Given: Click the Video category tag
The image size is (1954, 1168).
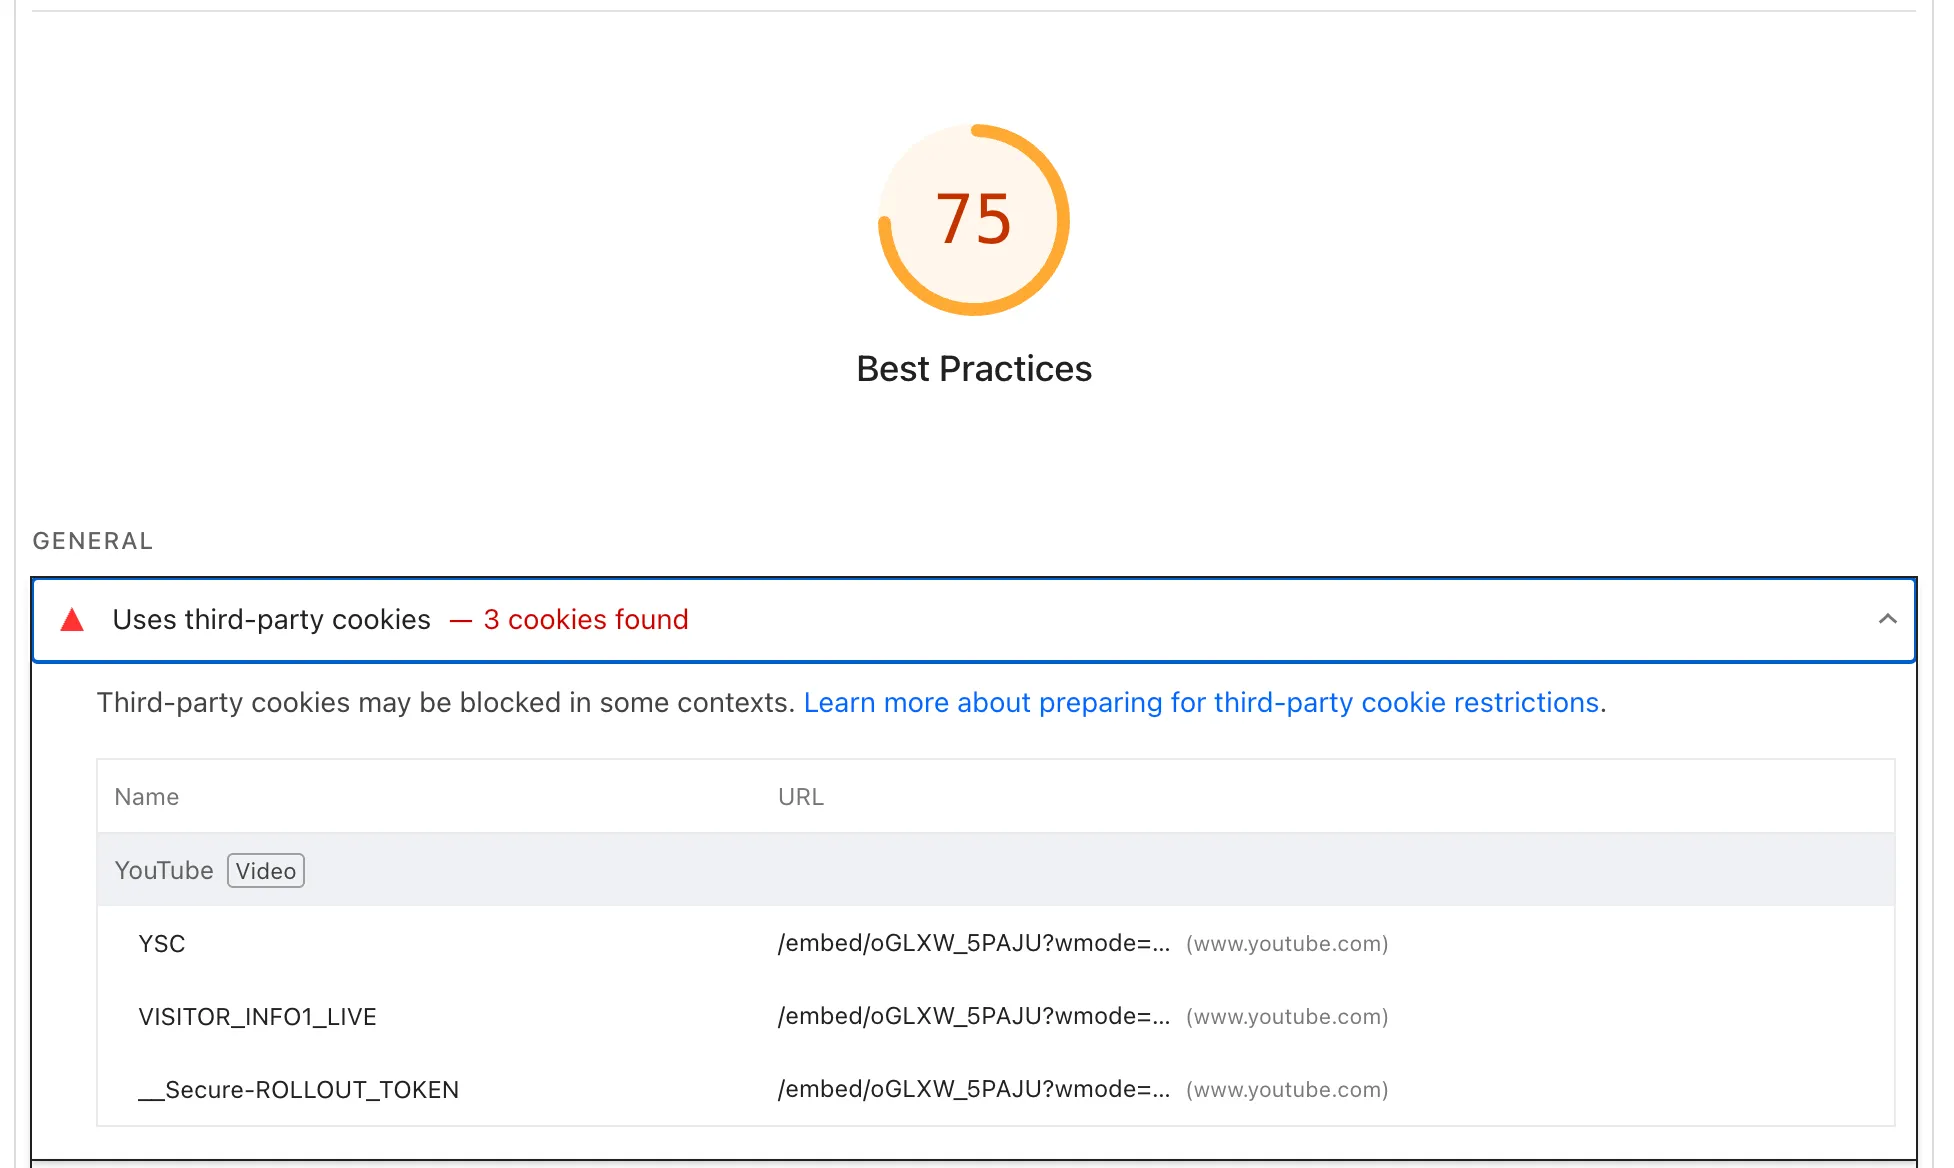Looking at the screenshot, I should (x=265, y=871).
